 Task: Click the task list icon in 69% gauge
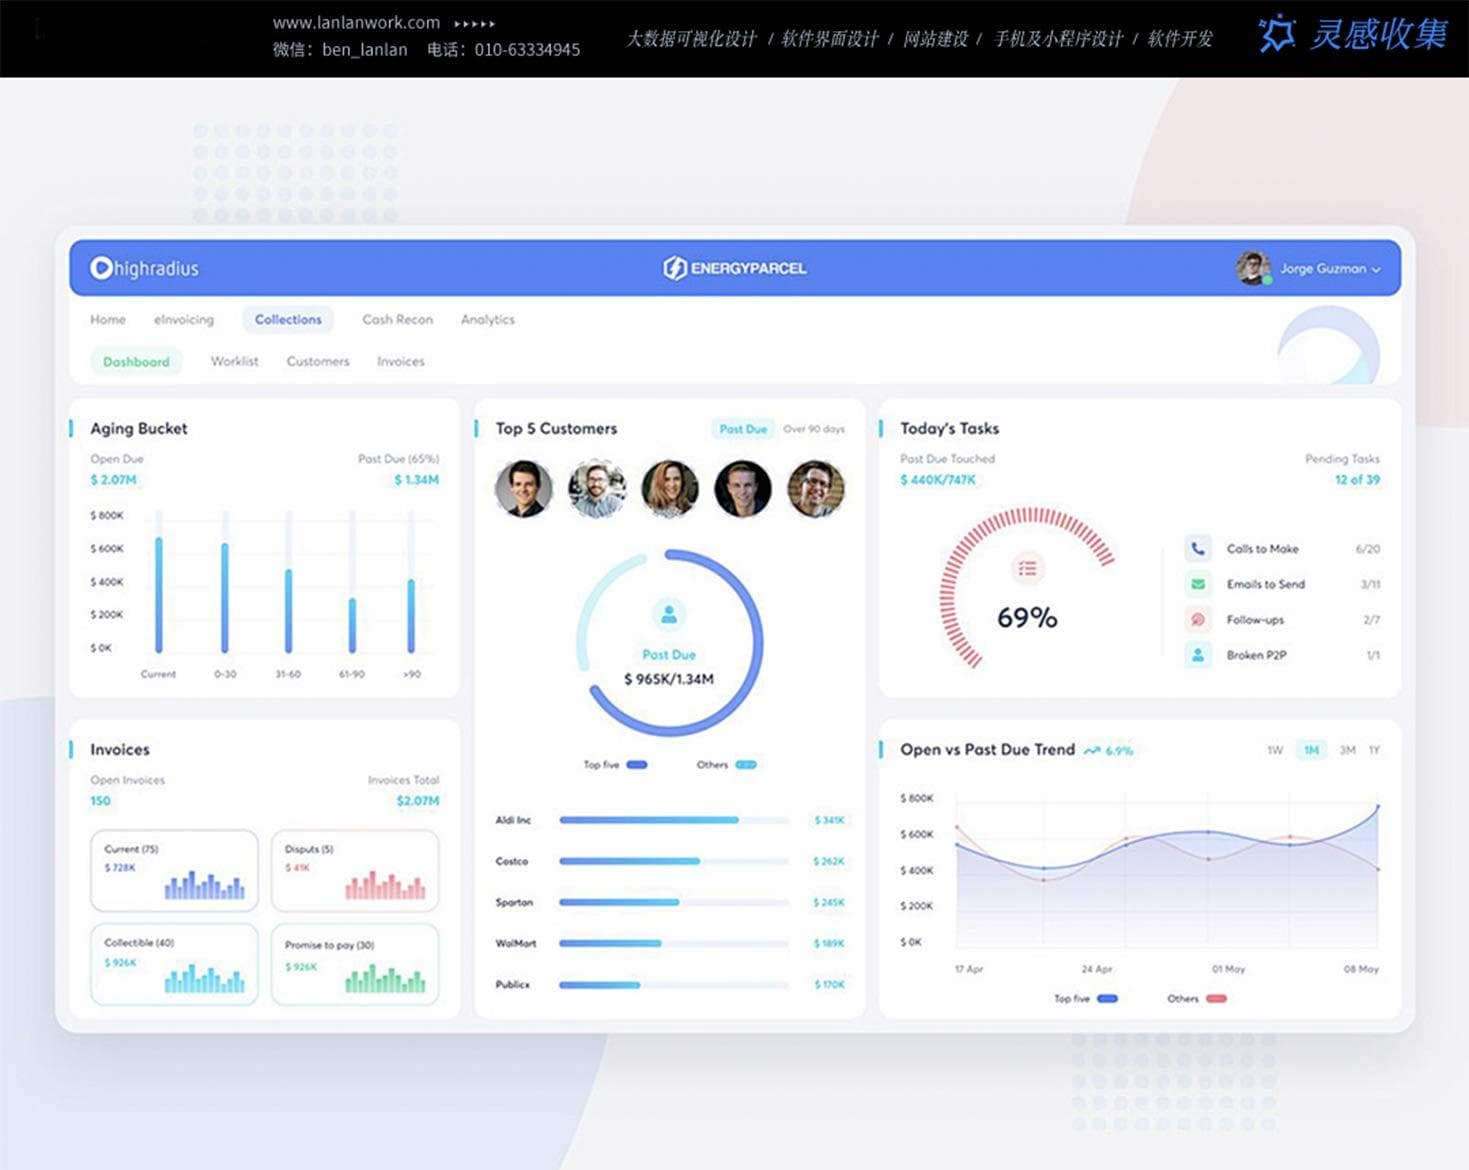pyautogui.click(x=1027, y=569)
